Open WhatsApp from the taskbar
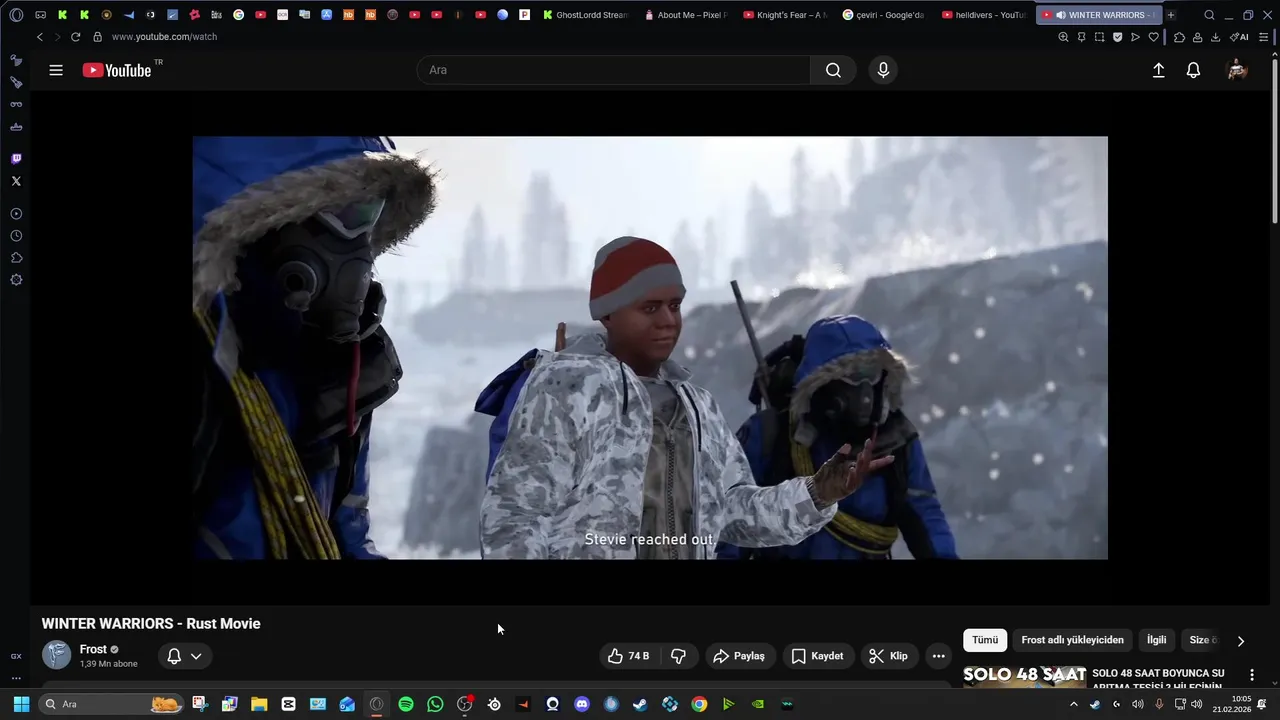The height and width of the screenshot is (720, 1280). (x=435, y=704)
